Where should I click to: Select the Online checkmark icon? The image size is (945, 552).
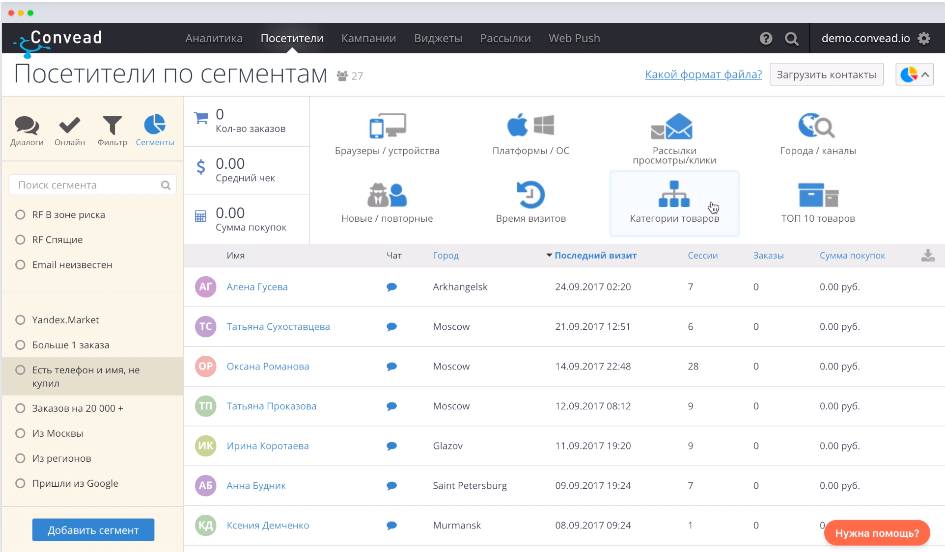70,126
